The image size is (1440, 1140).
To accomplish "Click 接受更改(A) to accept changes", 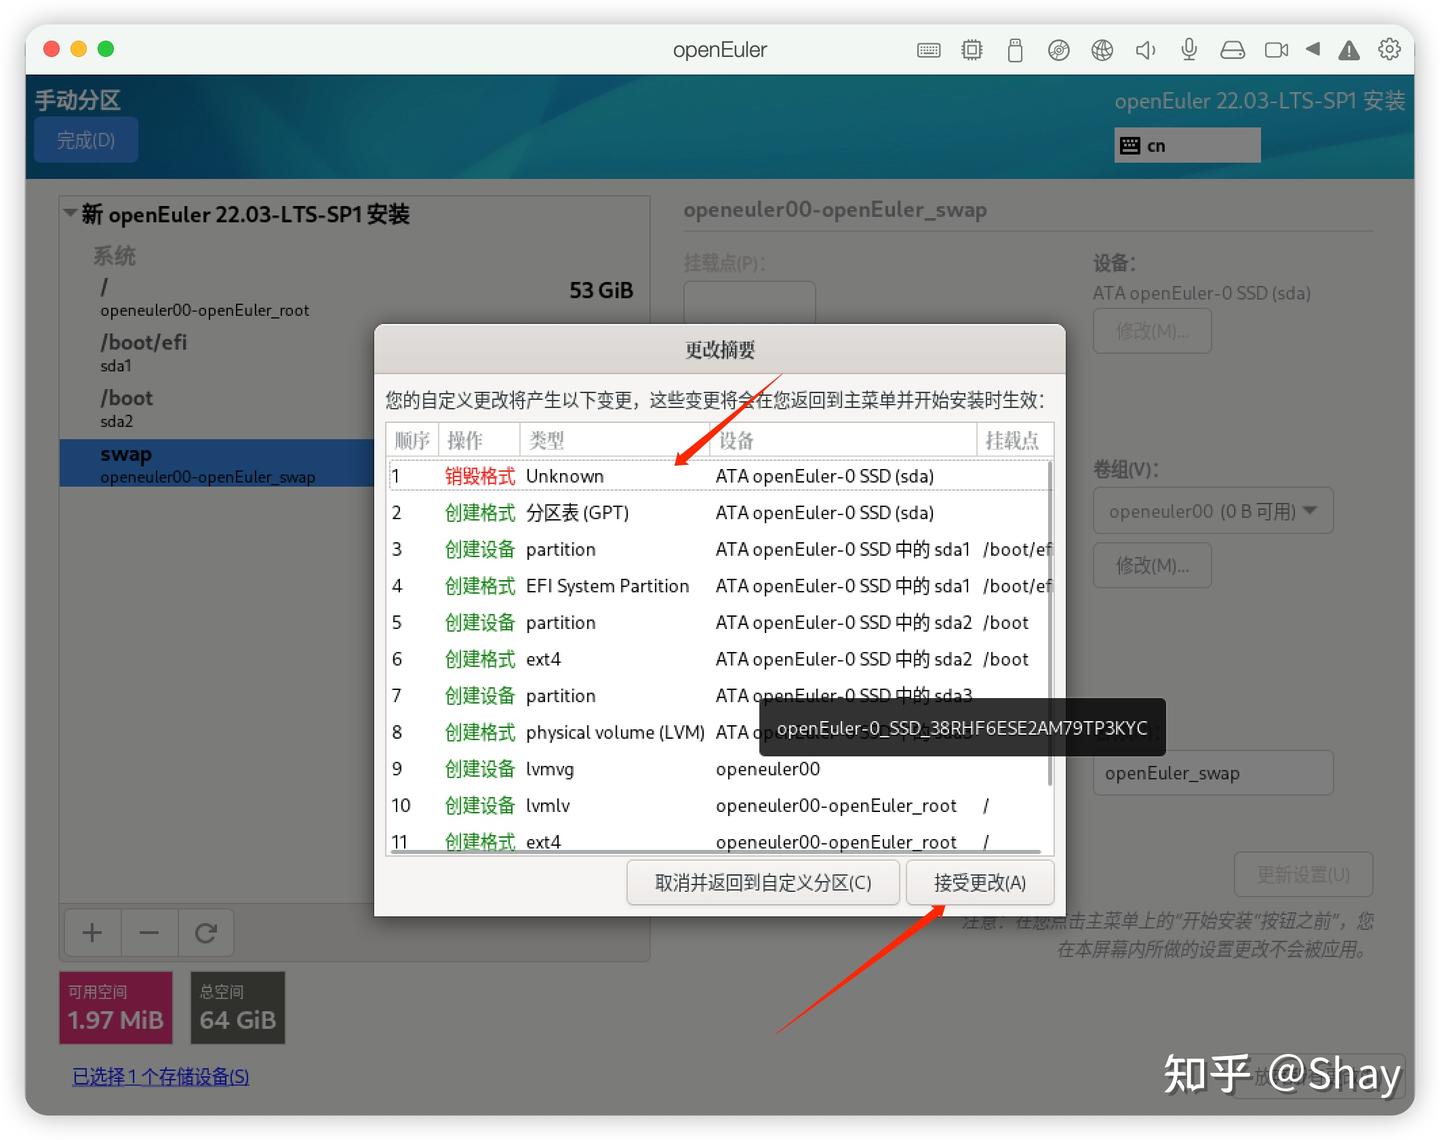I will pyautogui.click(x=980, y=882).
